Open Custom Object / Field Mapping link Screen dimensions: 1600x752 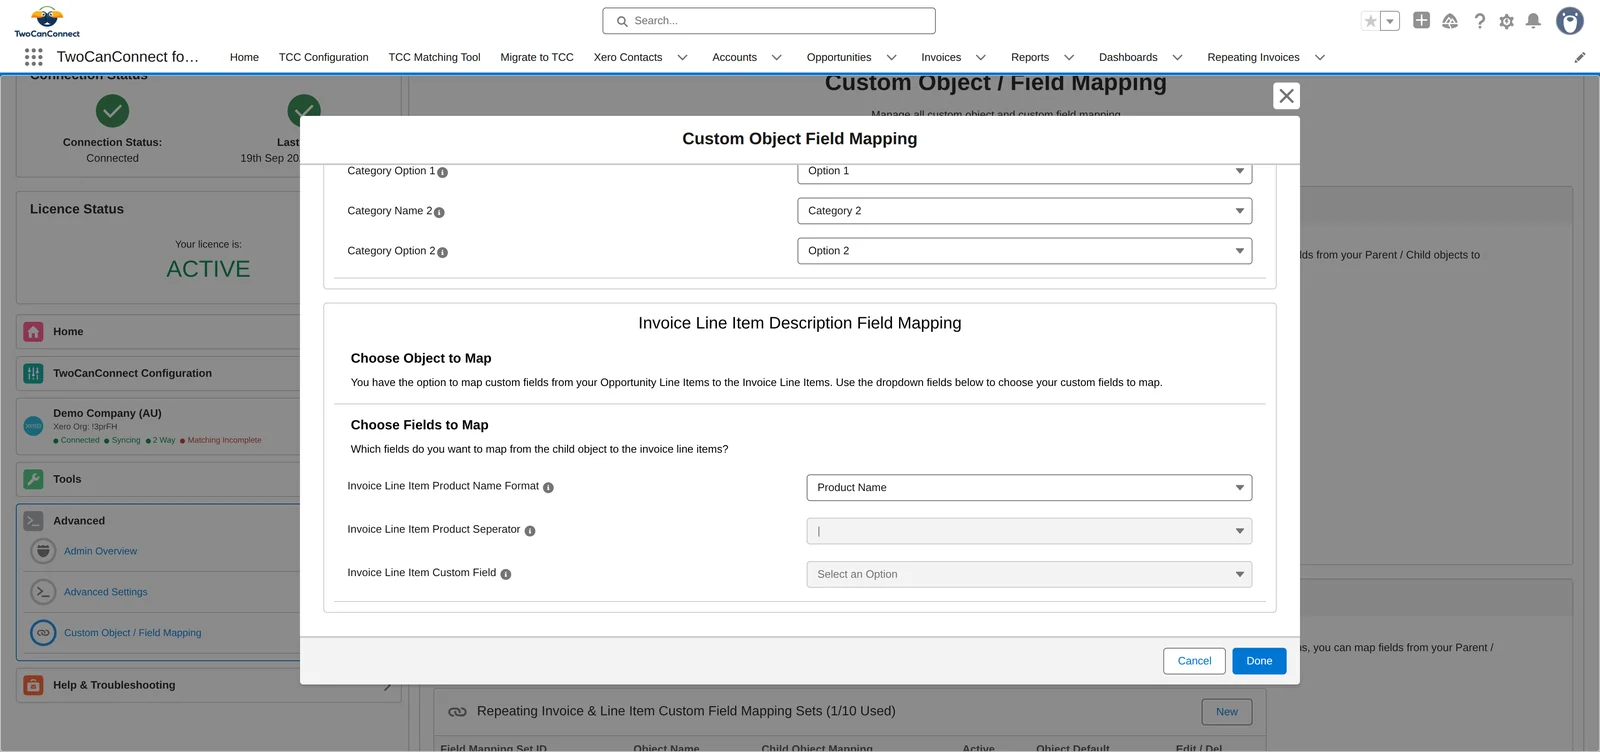(x=133, y=633)
